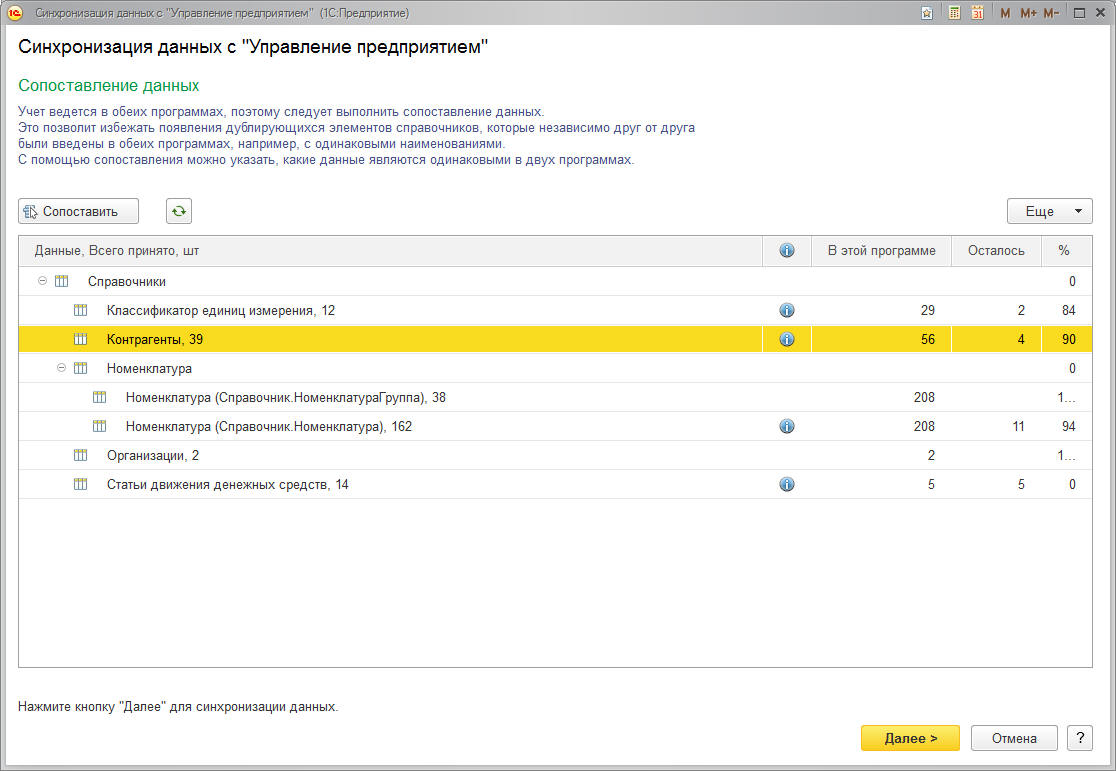Open help with the question mark button
Screen dimensions: 1116x771
[x=1079, y=738]
